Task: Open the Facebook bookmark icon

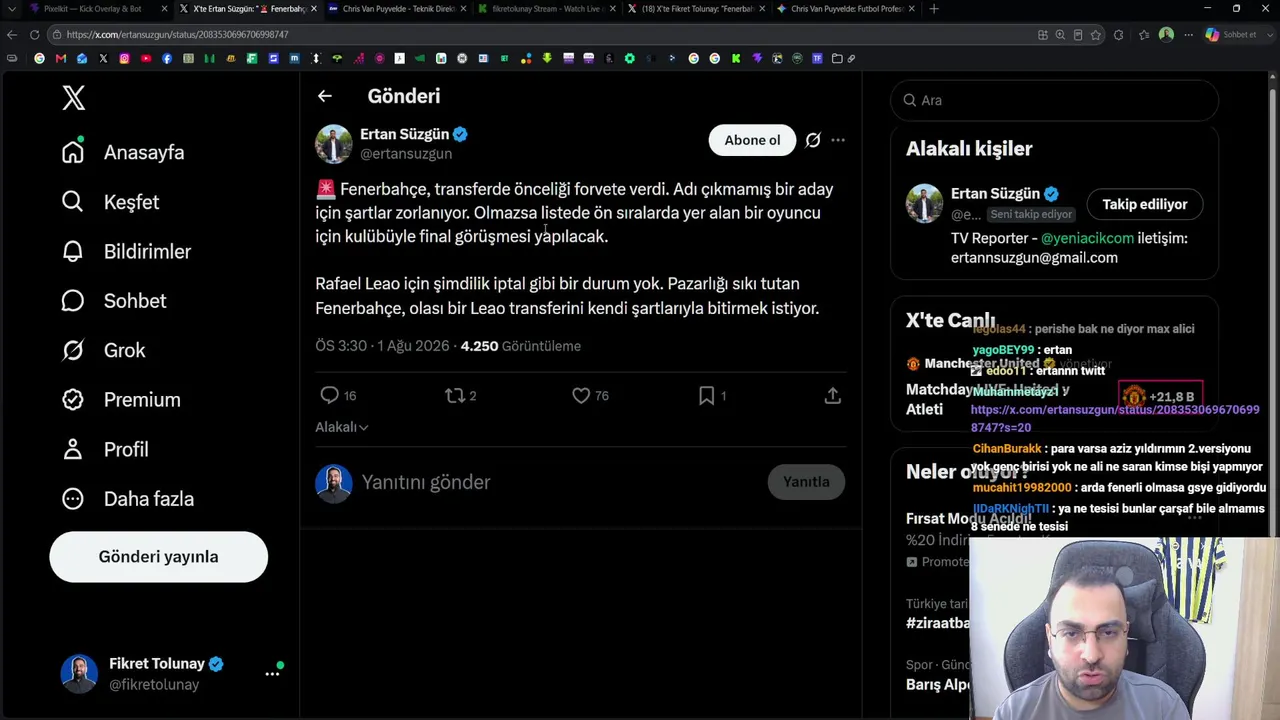Action: coord(166,59)
